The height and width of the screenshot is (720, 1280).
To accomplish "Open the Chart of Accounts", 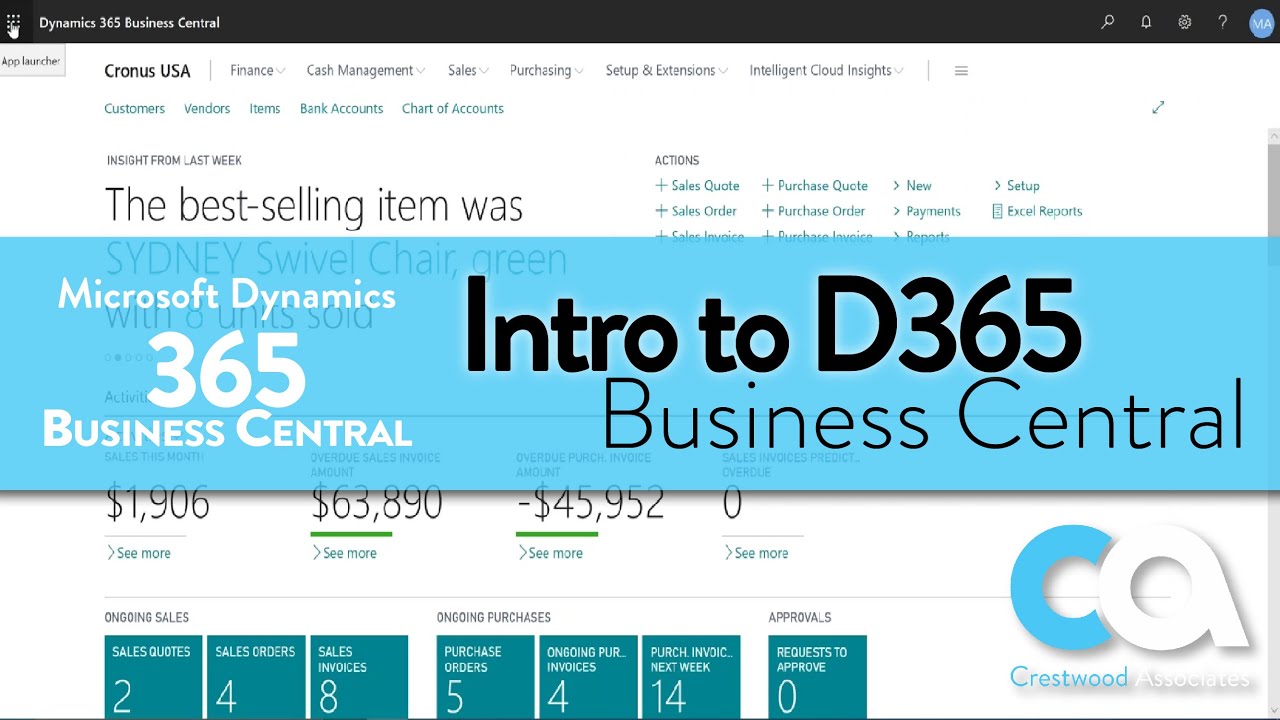I will pyautogui.click(x=453, y=108).
